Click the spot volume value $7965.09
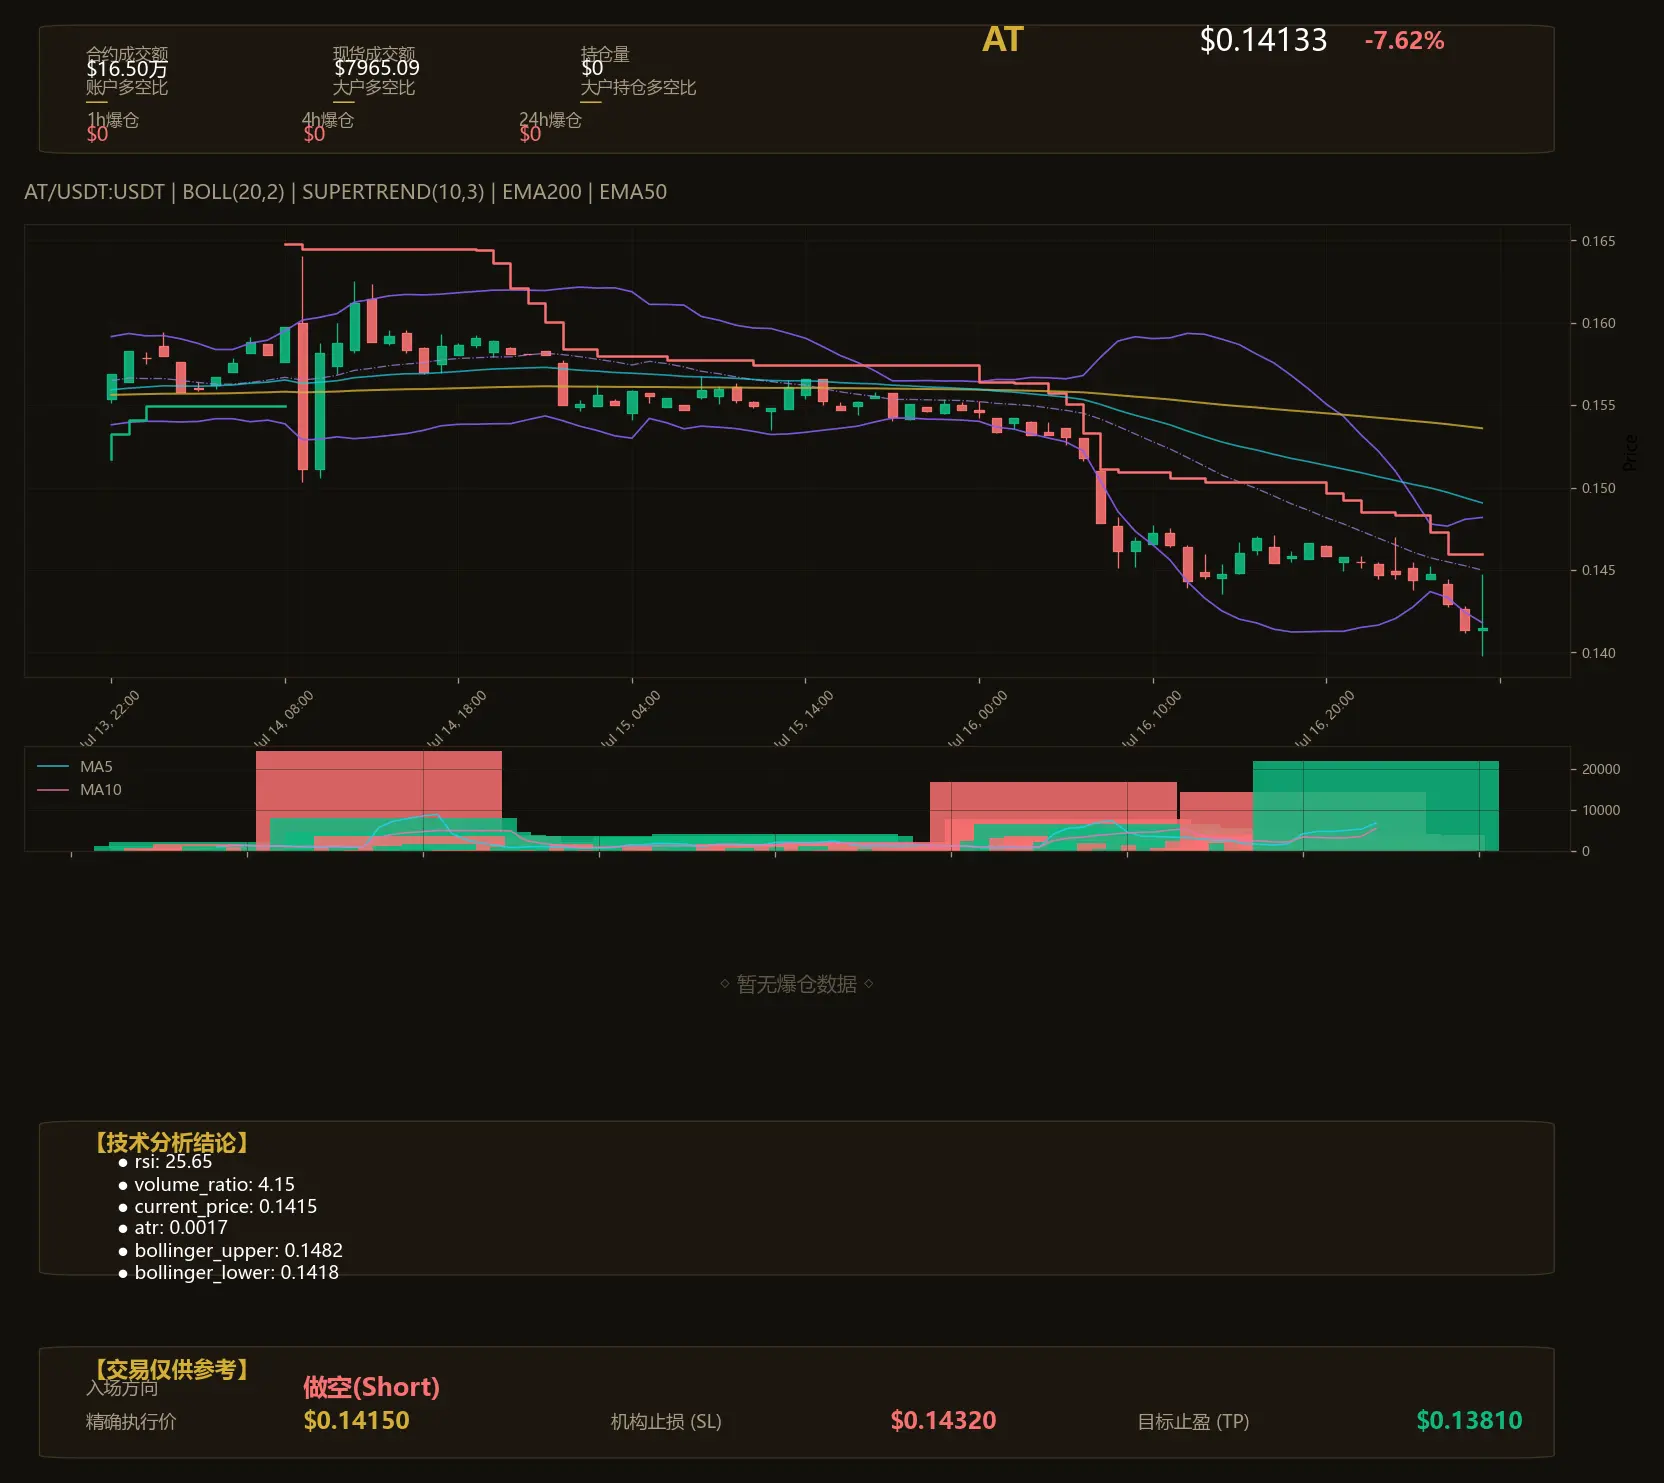The height and width of the screenshot is (1483, 1664). [x=376, y=68]
